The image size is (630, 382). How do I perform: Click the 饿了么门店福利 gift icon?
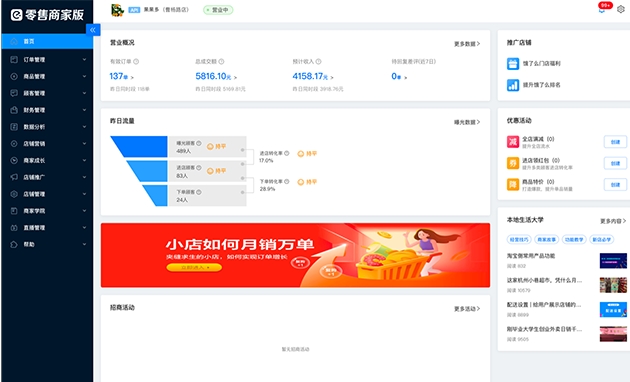point(513,63)
